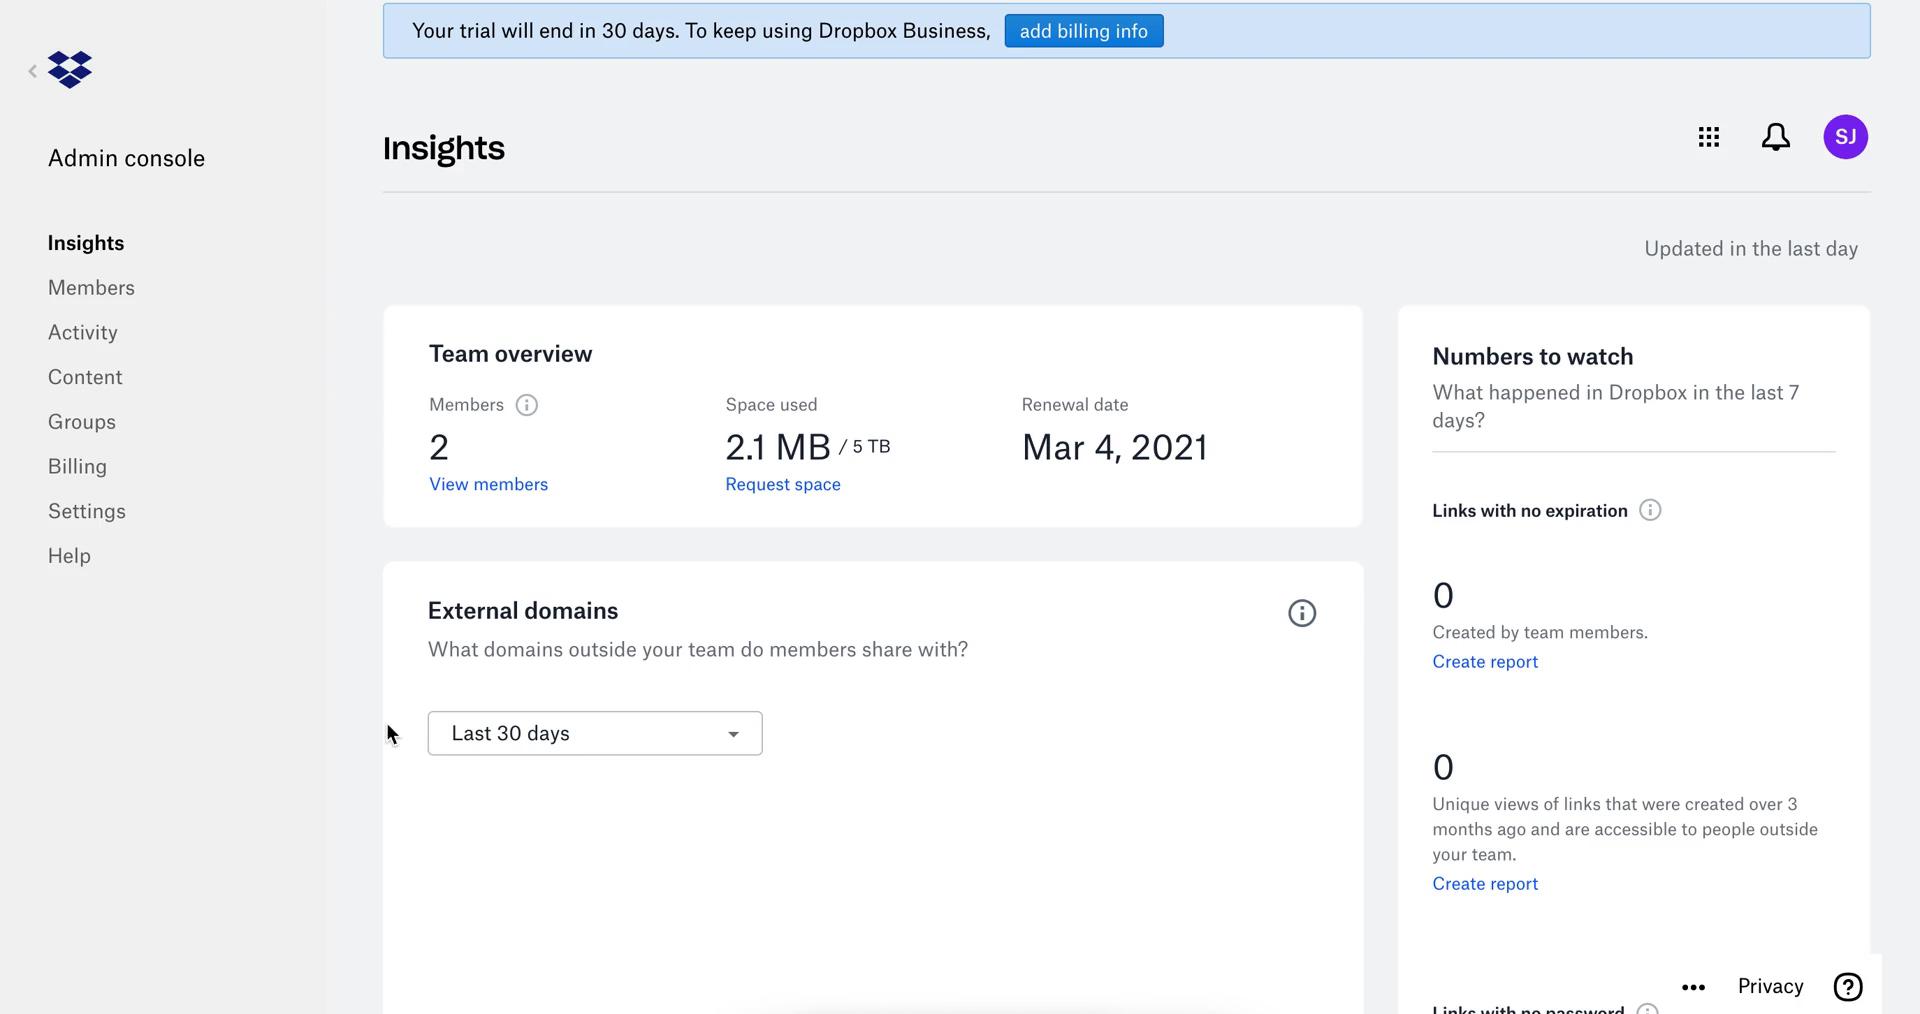Image resolution: width=1920 pixels, height=1014 pixels.
Task: Click the Insights page title
Action: tap(443, 149)
